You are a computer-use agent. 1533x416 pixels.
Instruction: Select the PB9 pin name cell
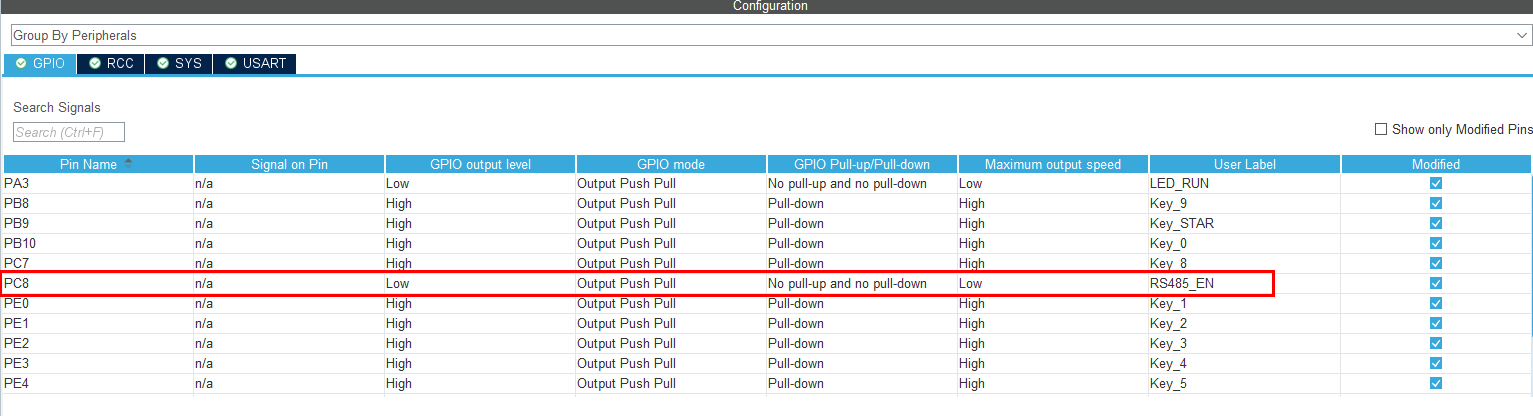point(98,224)
